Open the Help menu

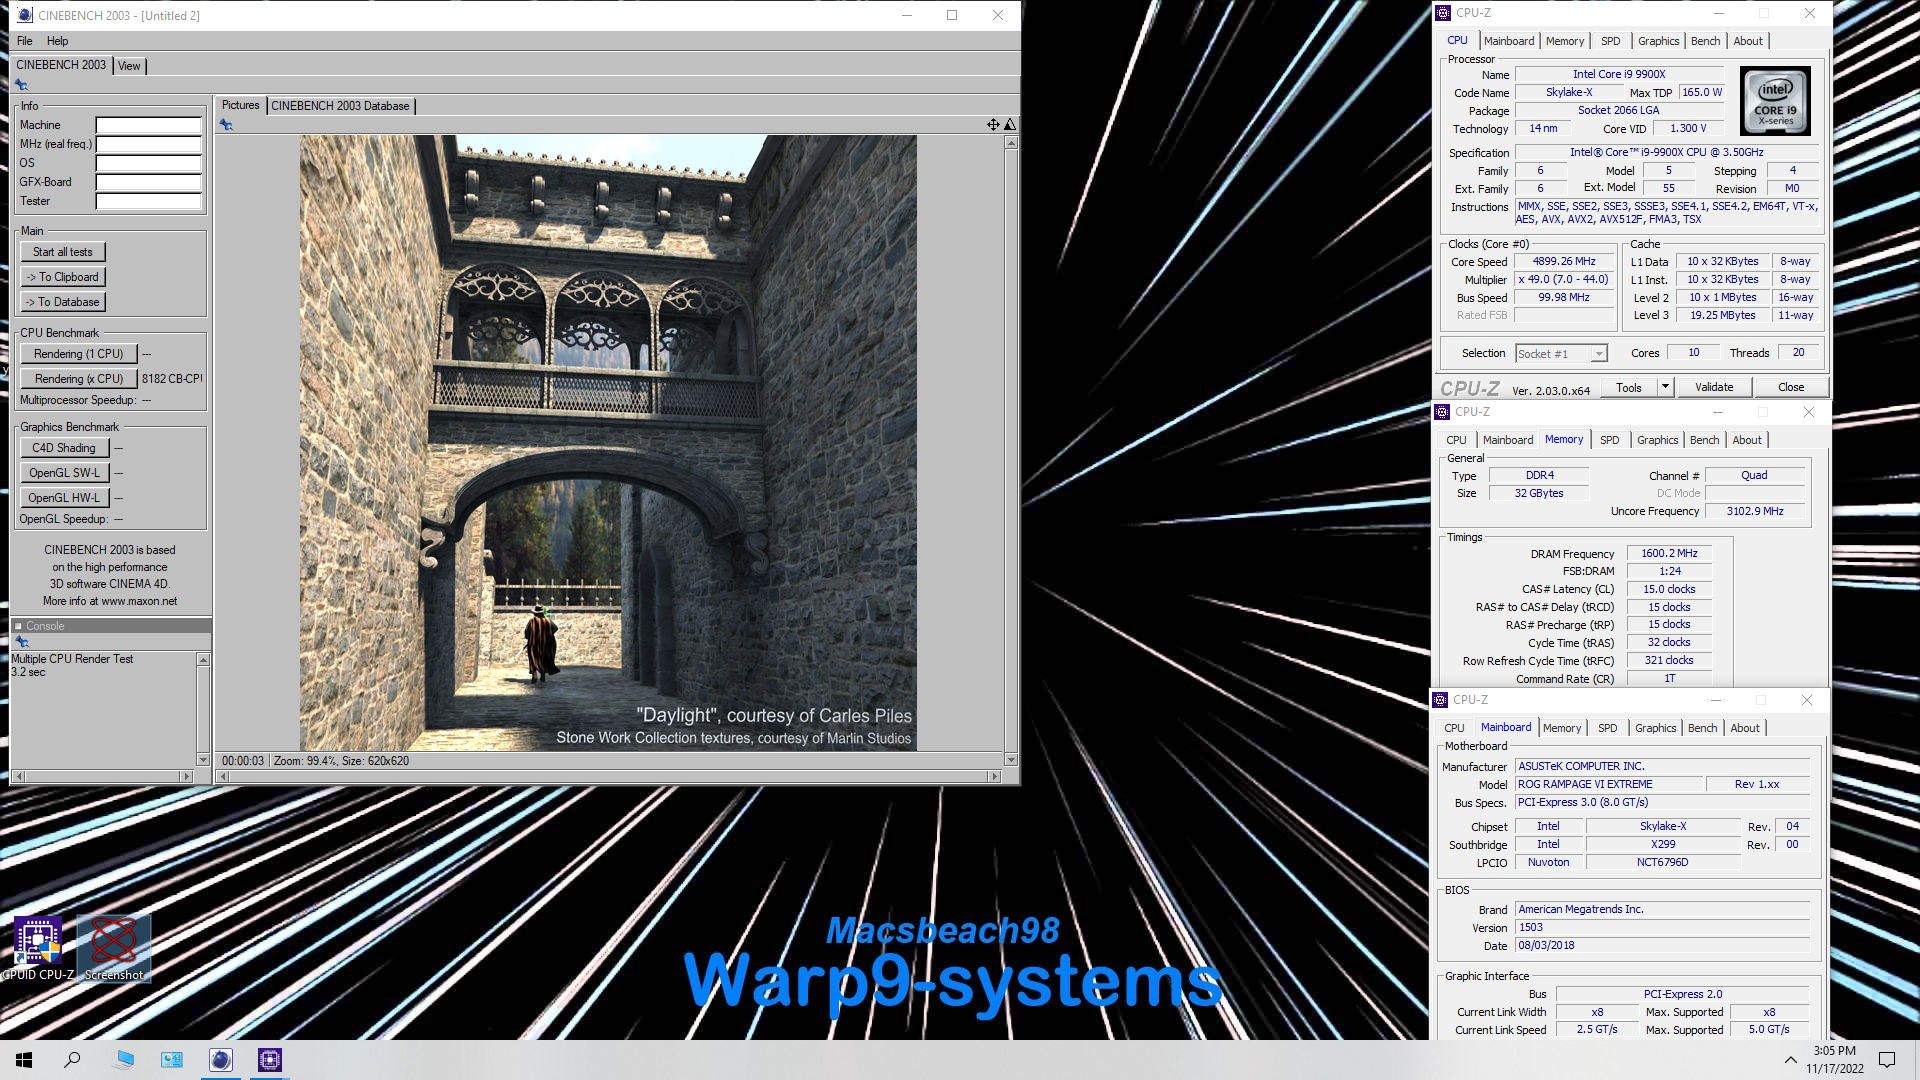pyautogui.click(x=58, y=41)
